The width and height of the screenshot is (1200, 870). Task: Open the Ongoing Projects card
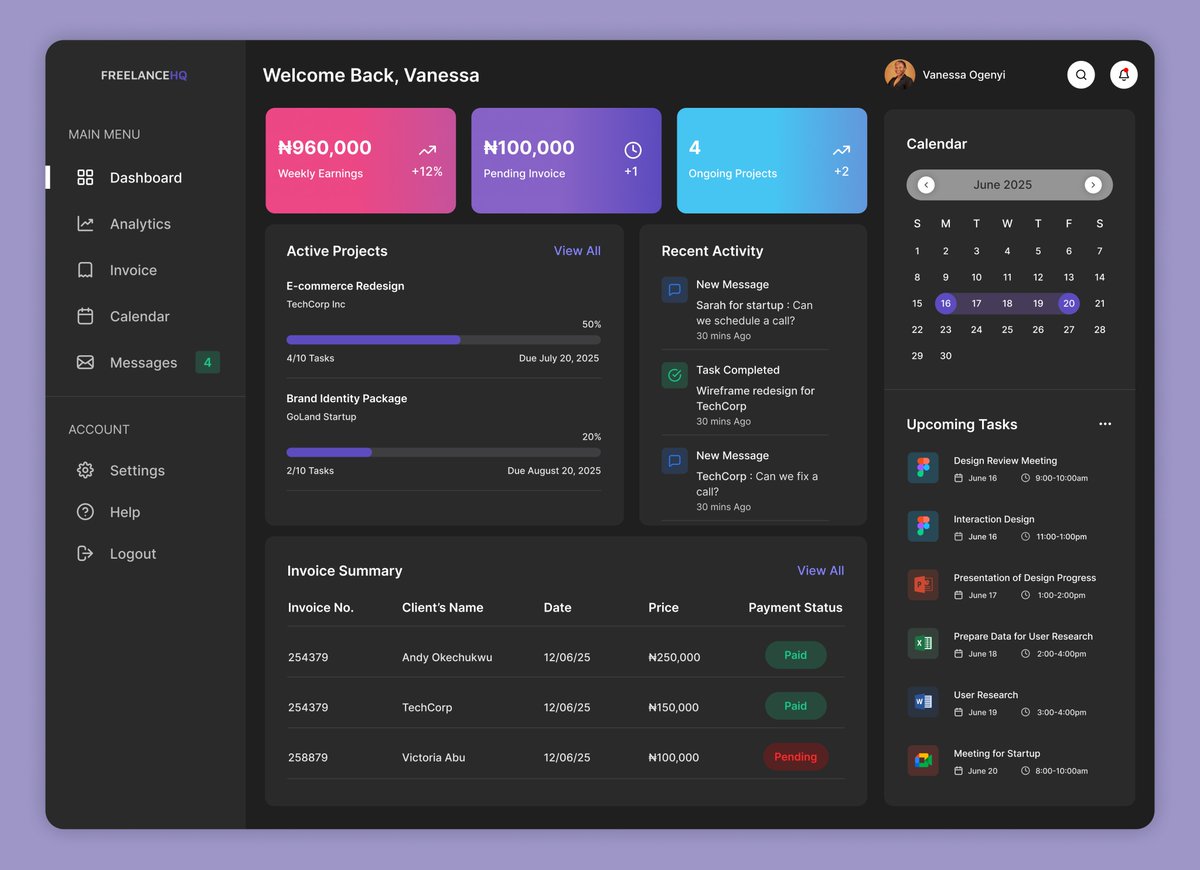(x=772, y=160)
